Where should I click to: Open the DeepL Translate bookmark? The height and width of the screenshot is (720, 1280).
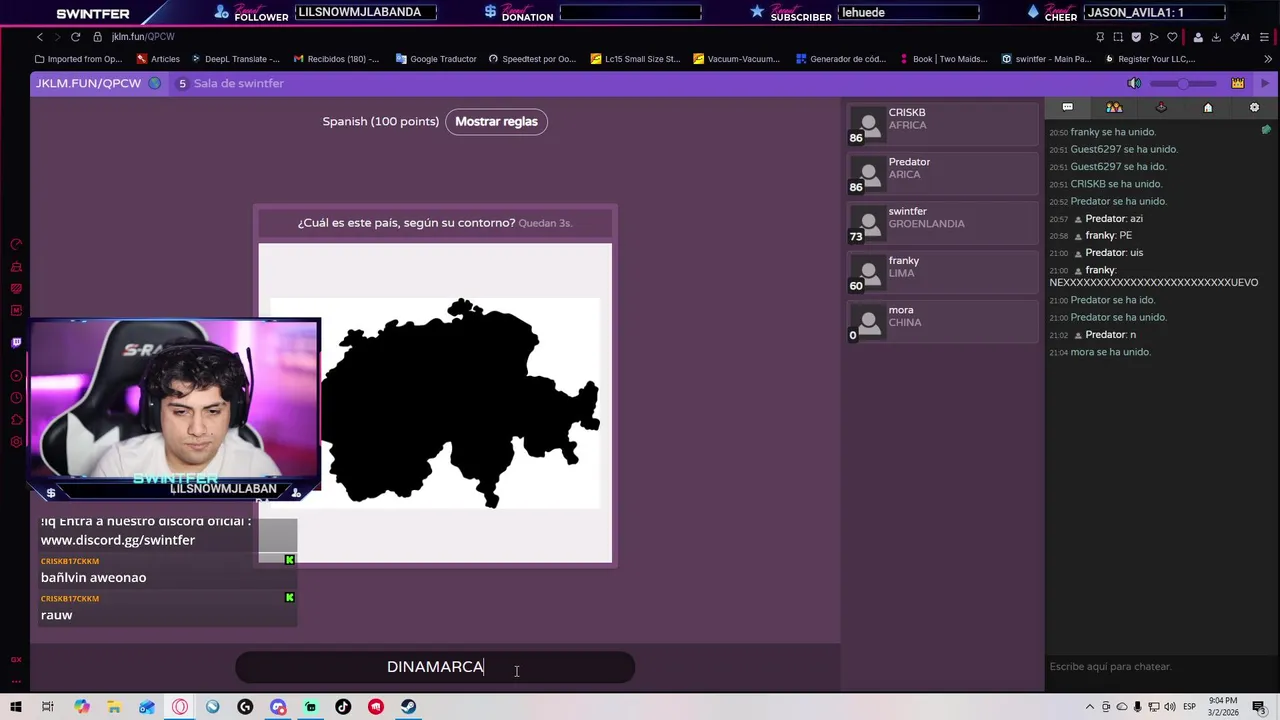coord(235,59)
